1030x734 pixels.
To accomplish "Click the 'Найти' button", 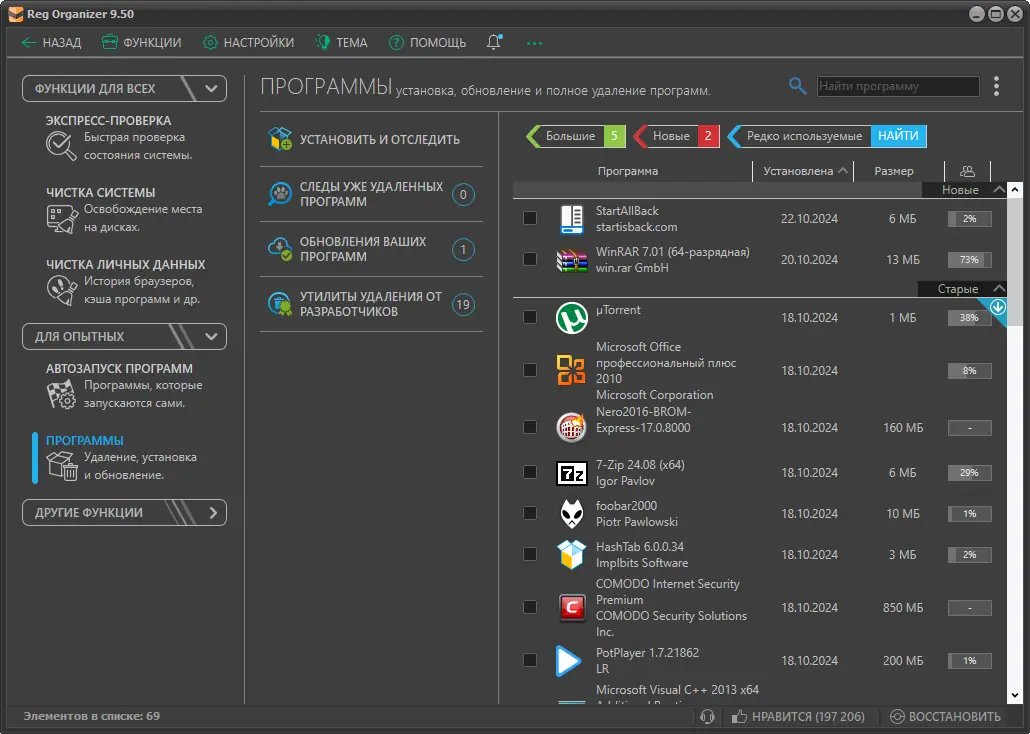I will pos(898,136).
